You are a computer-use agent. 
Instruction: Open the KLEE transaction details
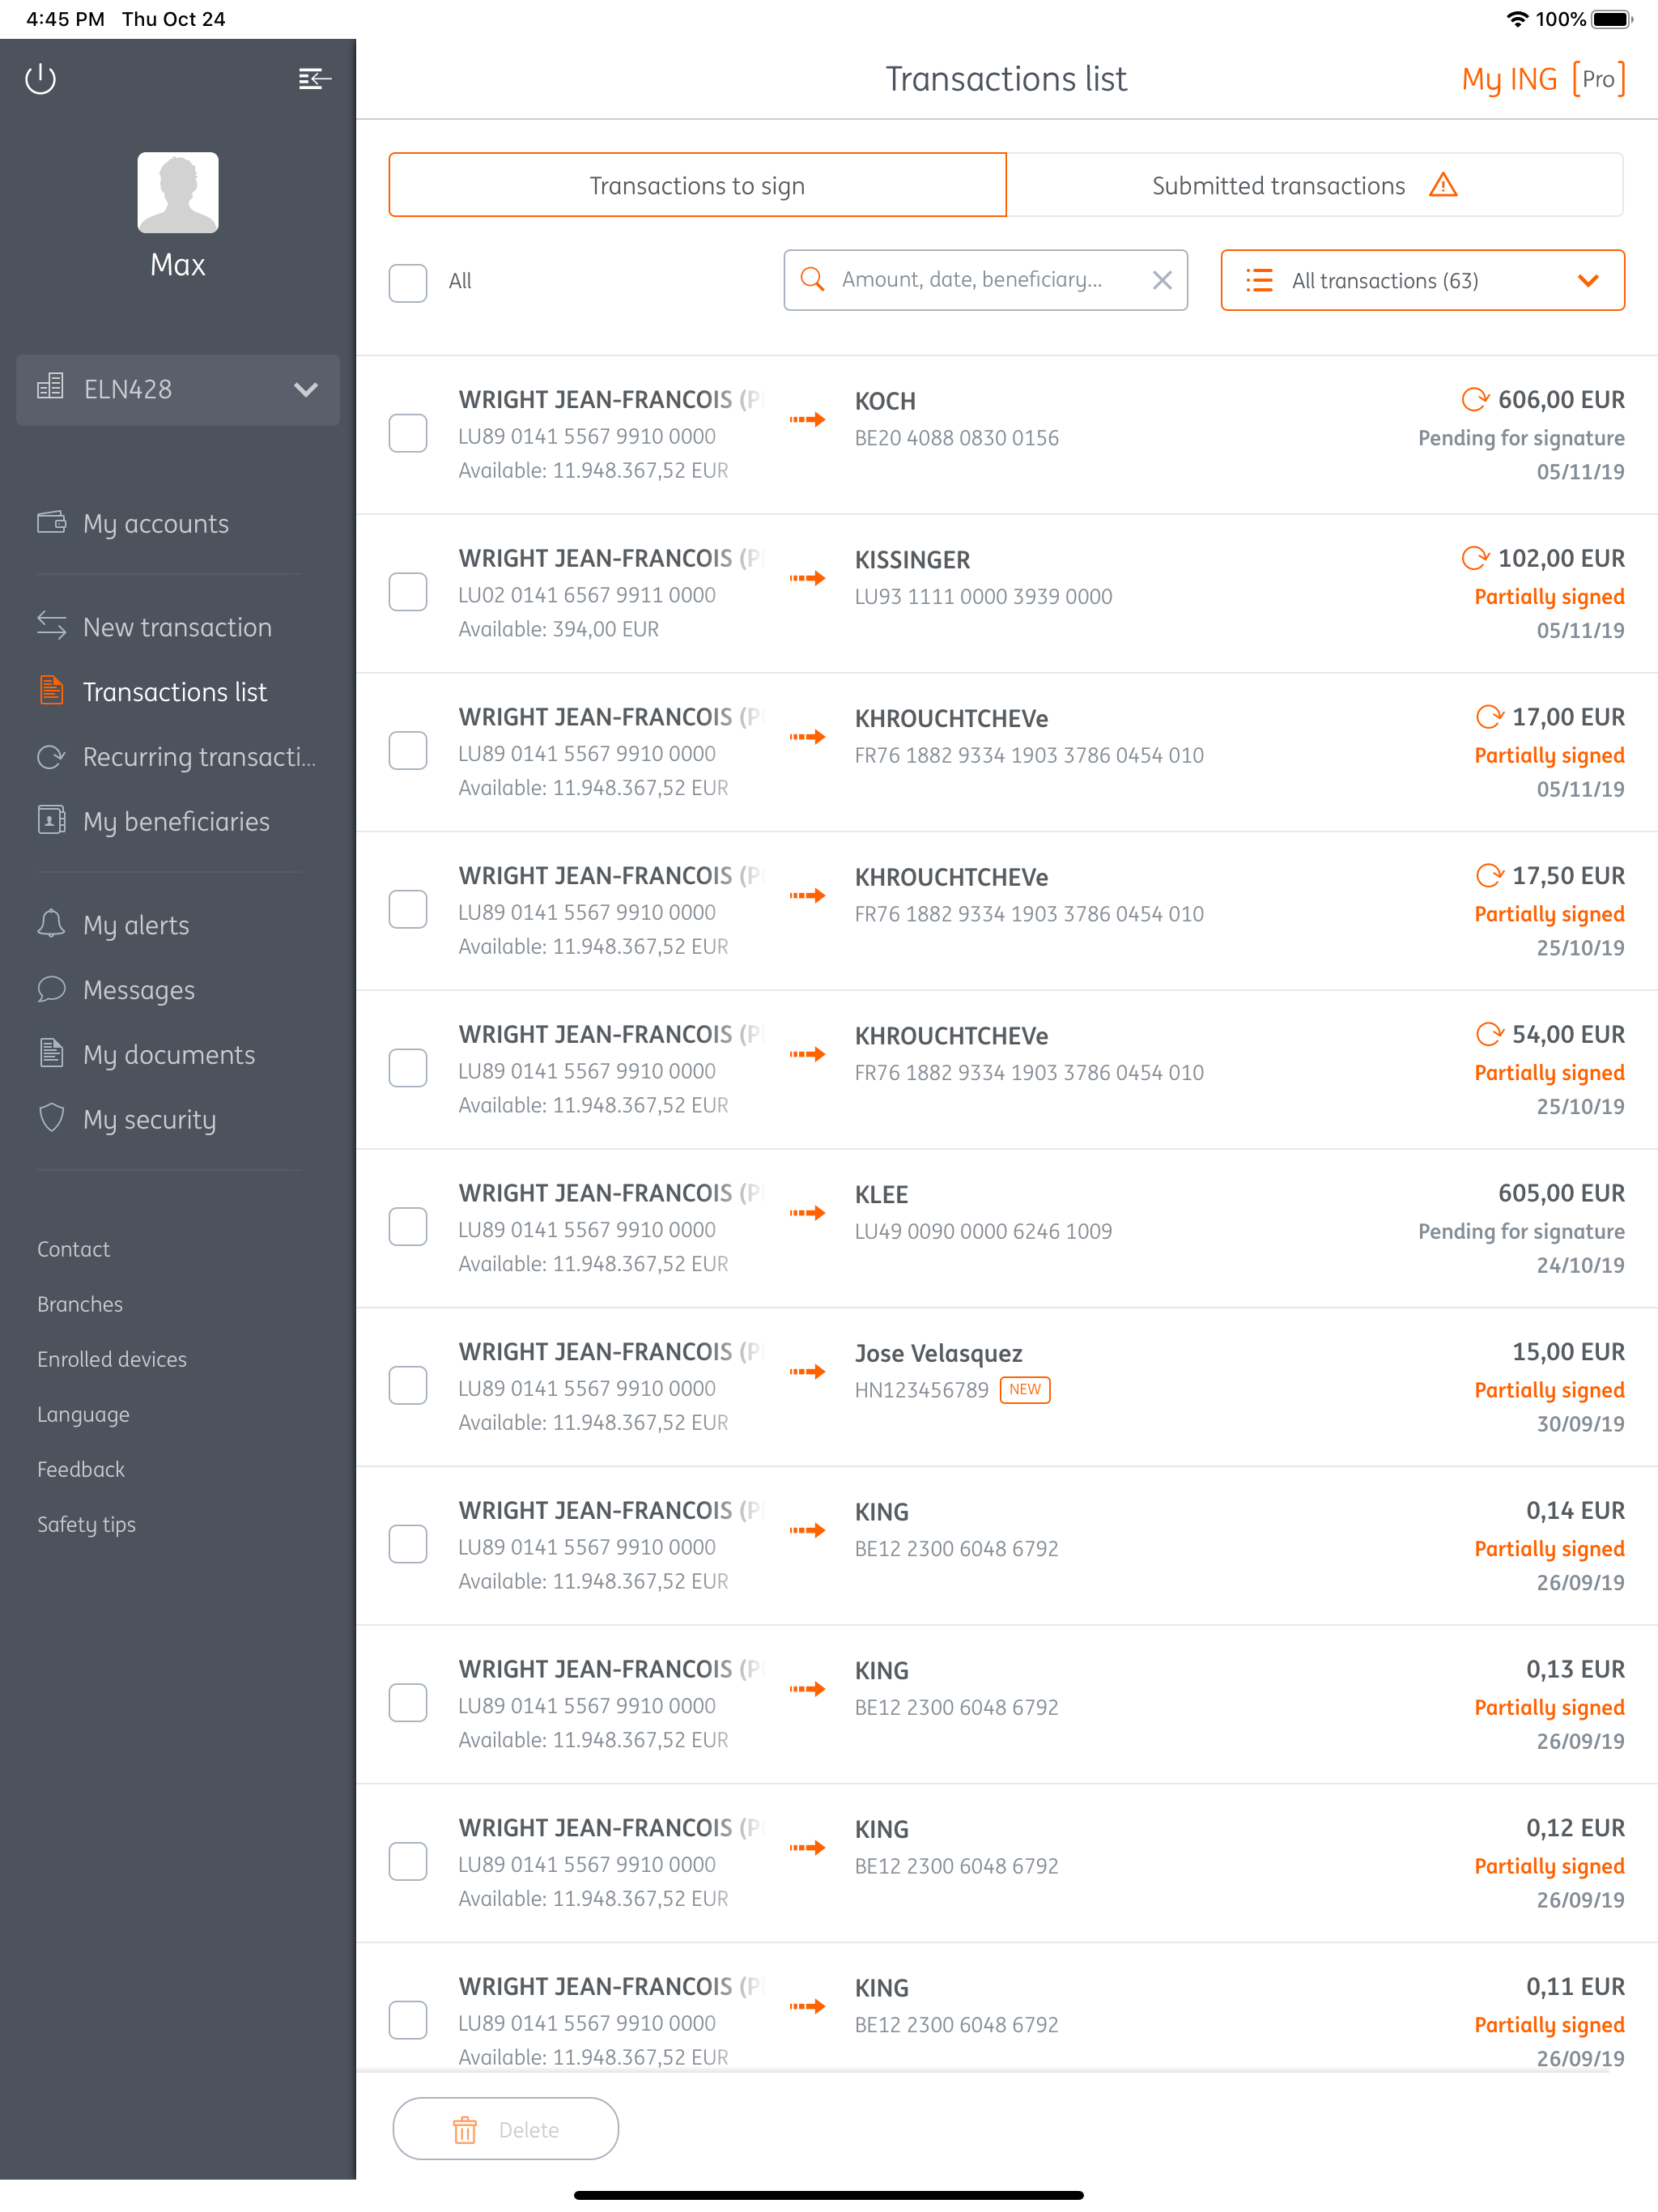pos(1006,1228)
